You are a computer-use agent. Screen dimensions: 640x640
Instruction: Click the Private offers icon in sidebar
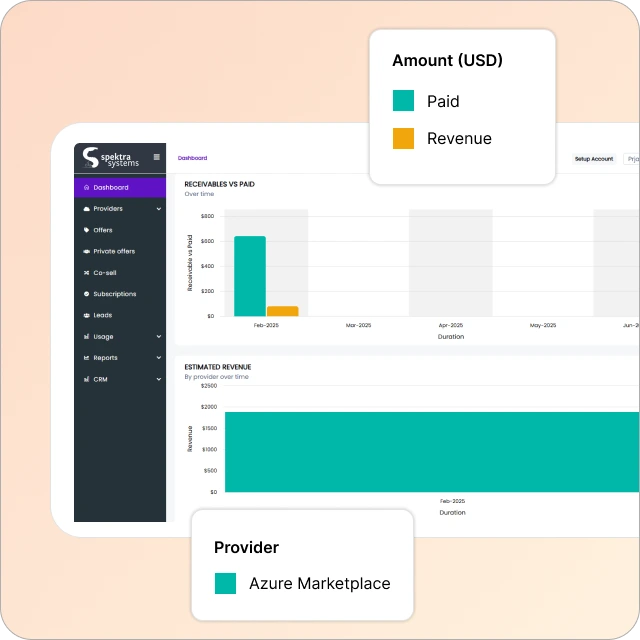[87, 251]
